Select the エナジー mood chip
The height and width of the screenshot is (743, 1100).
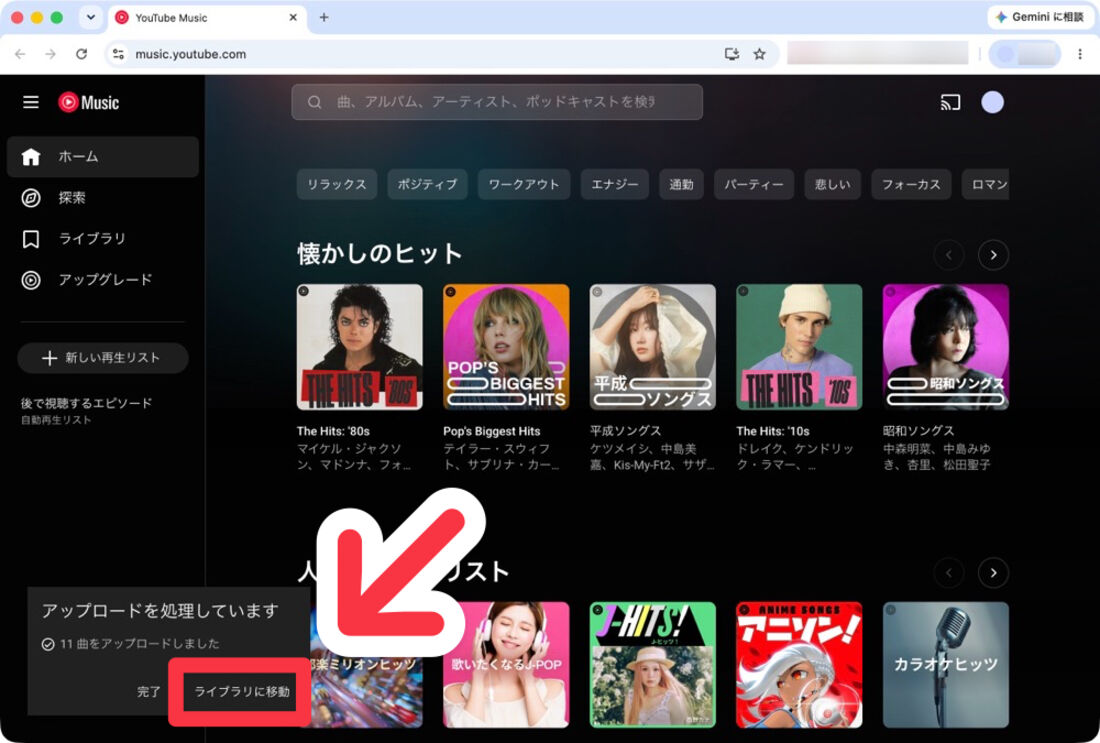(615, 185)
